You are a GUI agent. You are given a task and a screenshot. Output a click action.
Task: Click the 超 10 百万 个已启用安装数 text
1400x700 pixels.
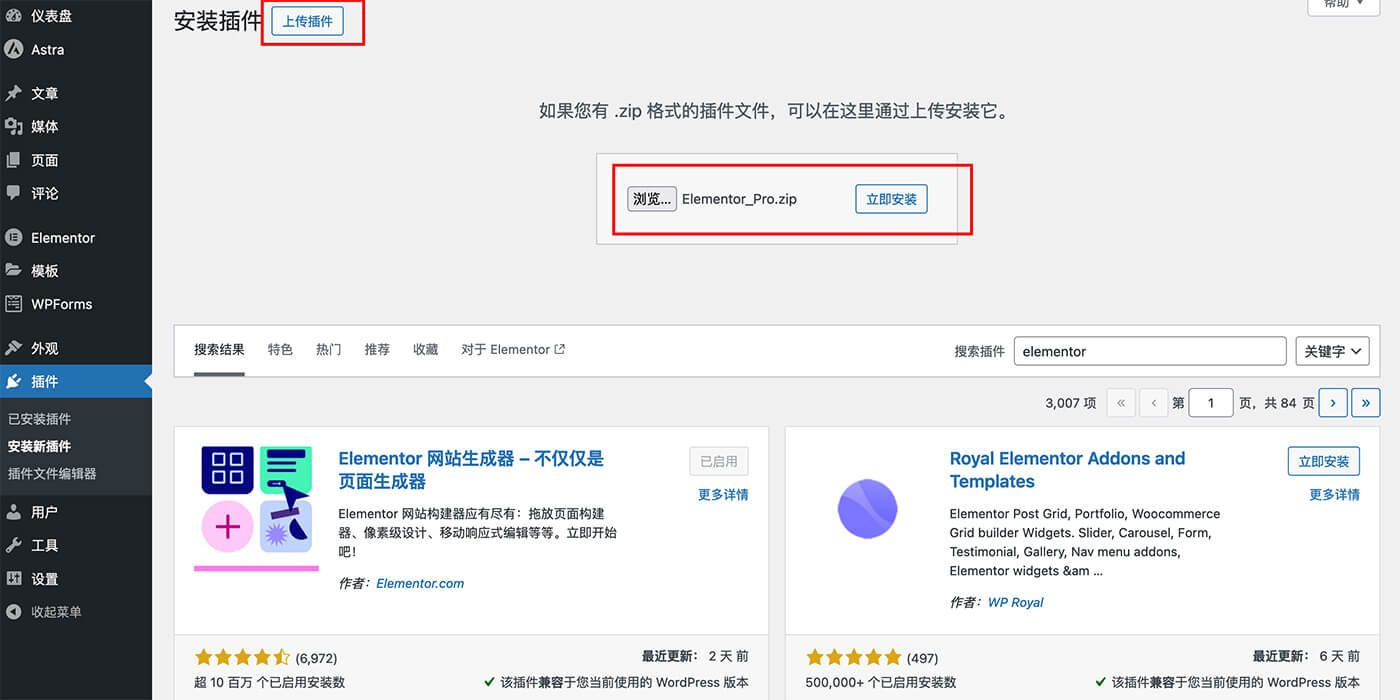270,682
